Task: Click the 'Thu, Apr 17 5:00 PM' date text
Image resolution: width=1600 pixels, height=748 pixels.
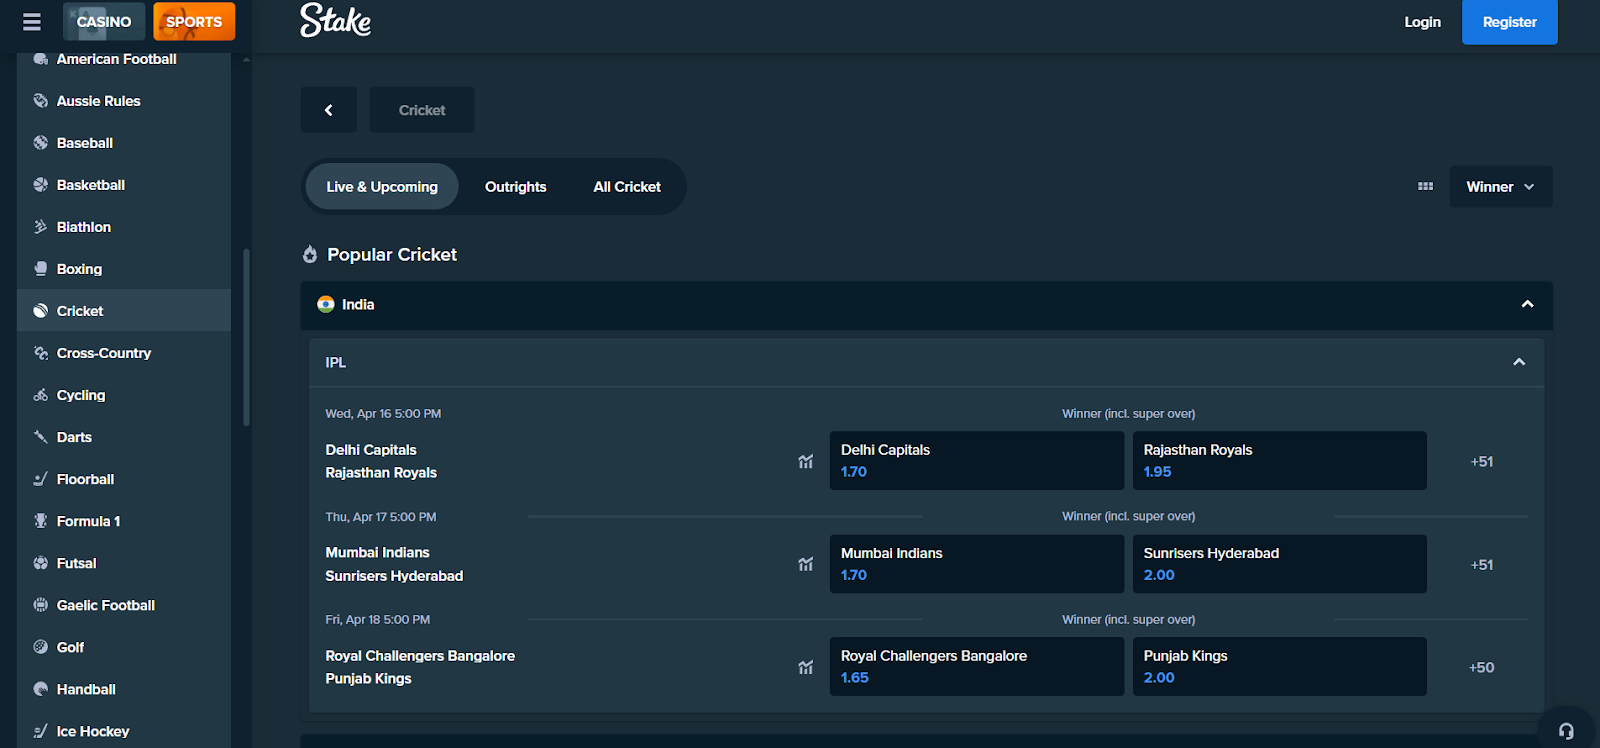Action: point(381,517)
